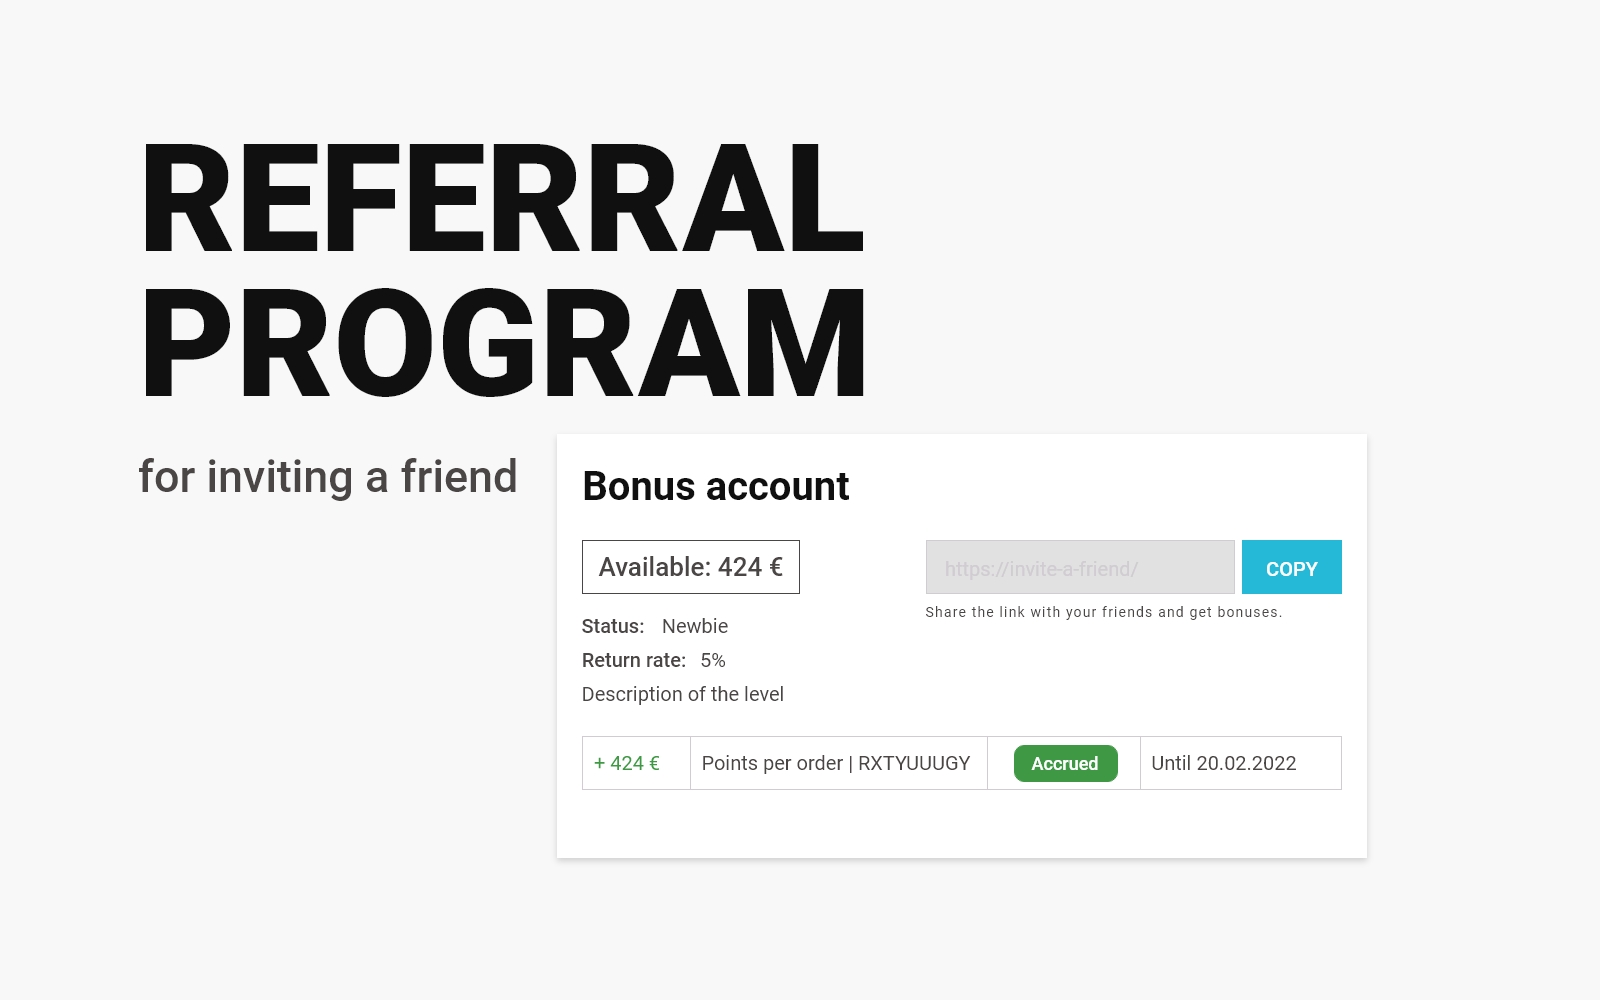This screenshot has width=1600, height=1000.
Task: Click the Bonus account heading
Action: [x=716, y=487]
